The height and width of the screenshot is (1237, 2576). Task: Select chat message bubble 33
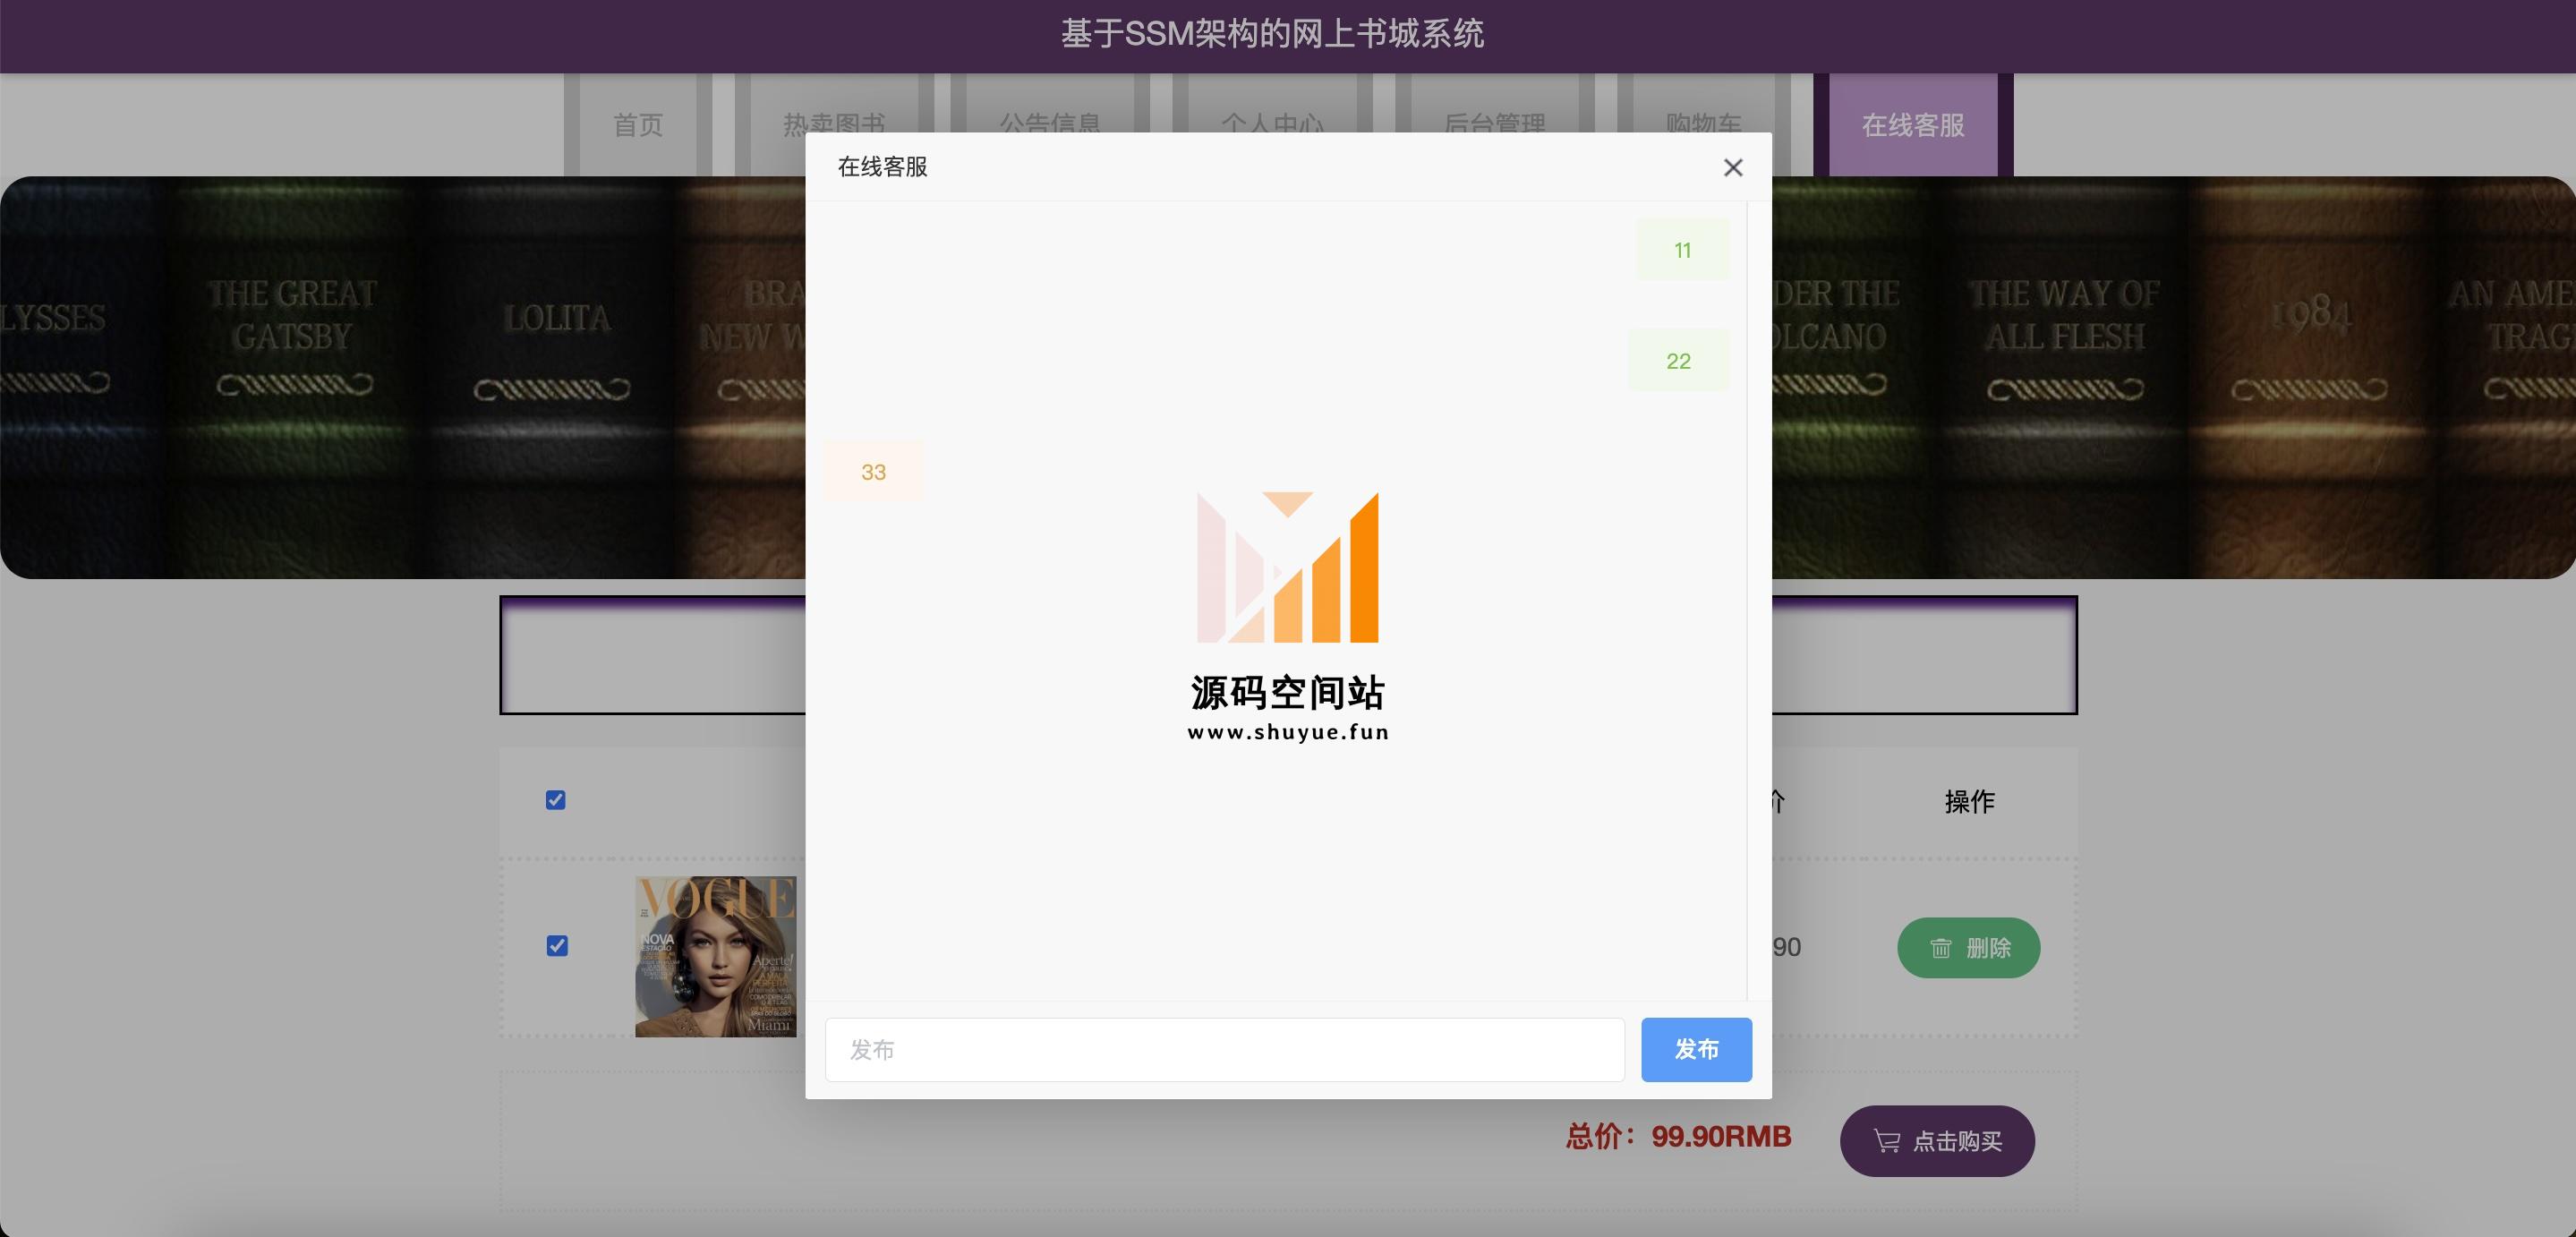873,472
